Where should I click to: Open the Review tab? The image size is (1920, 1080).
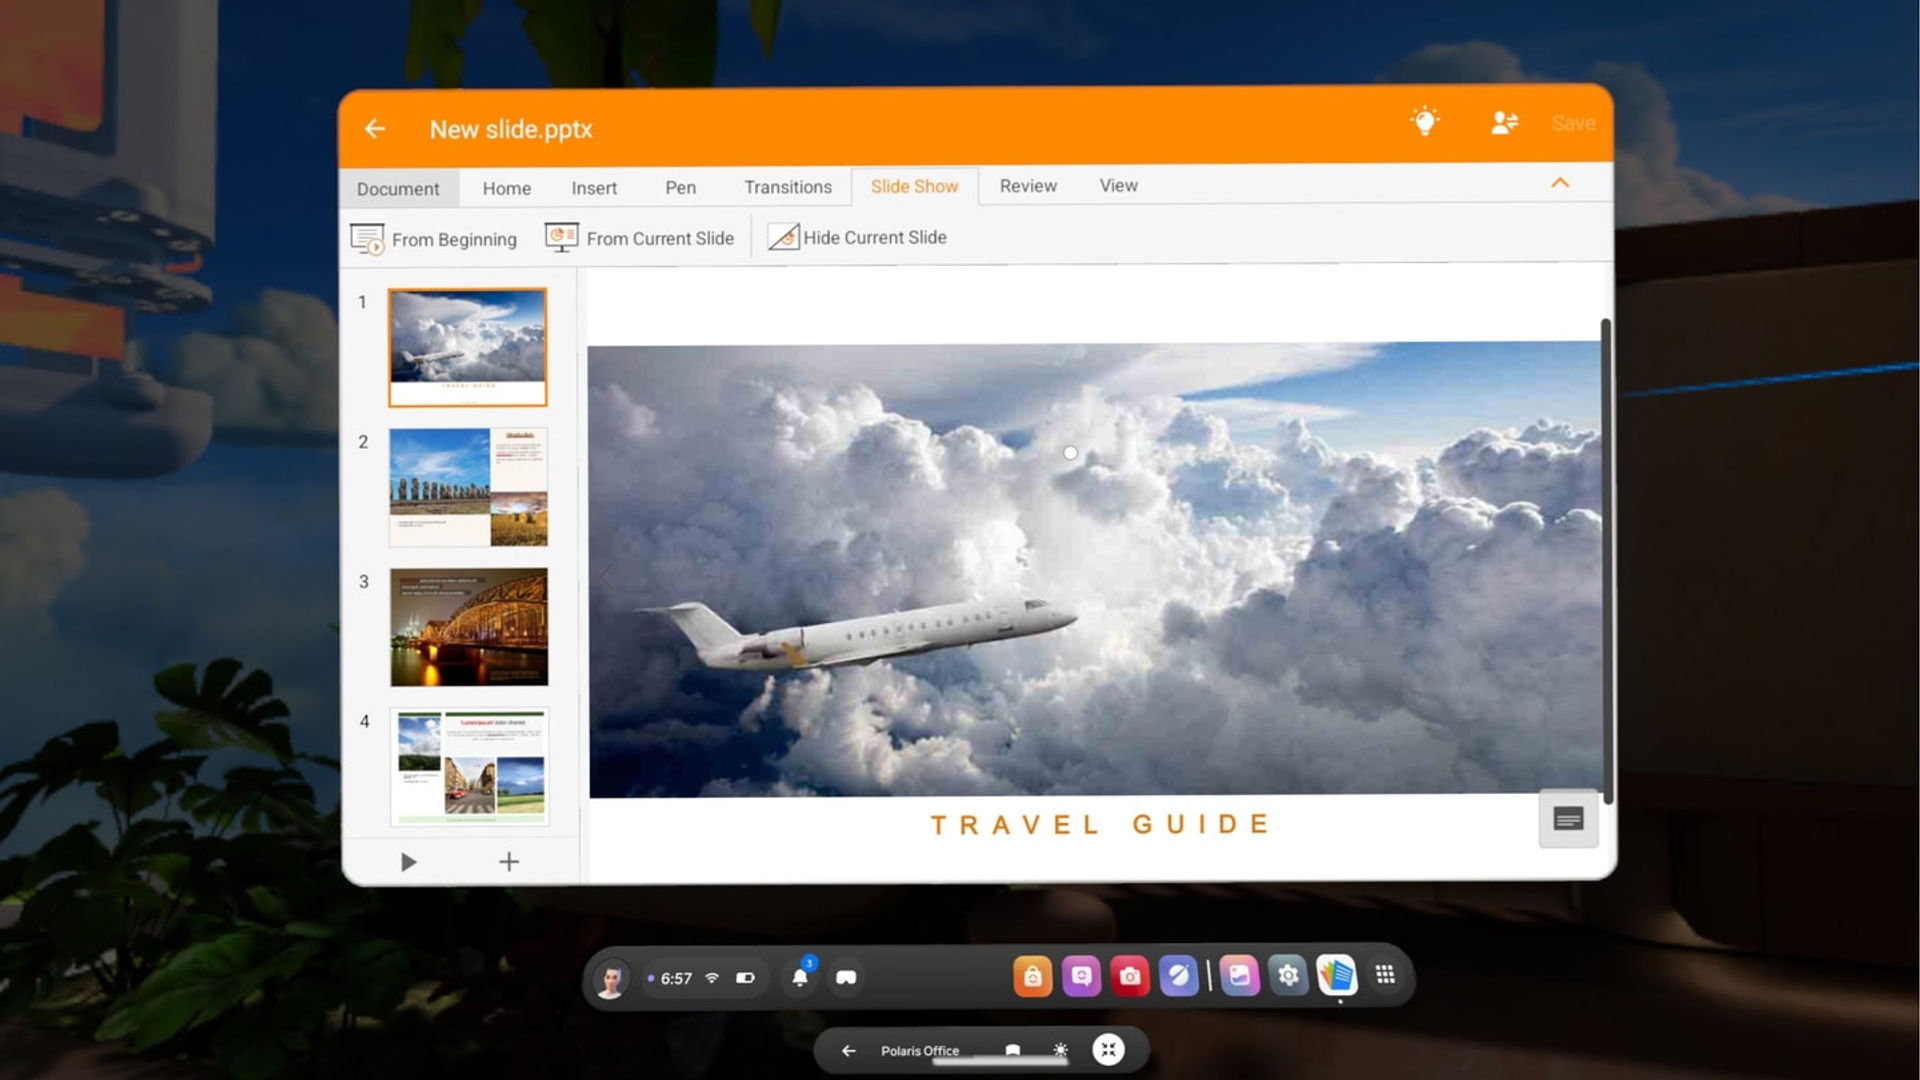[1028, 186]
